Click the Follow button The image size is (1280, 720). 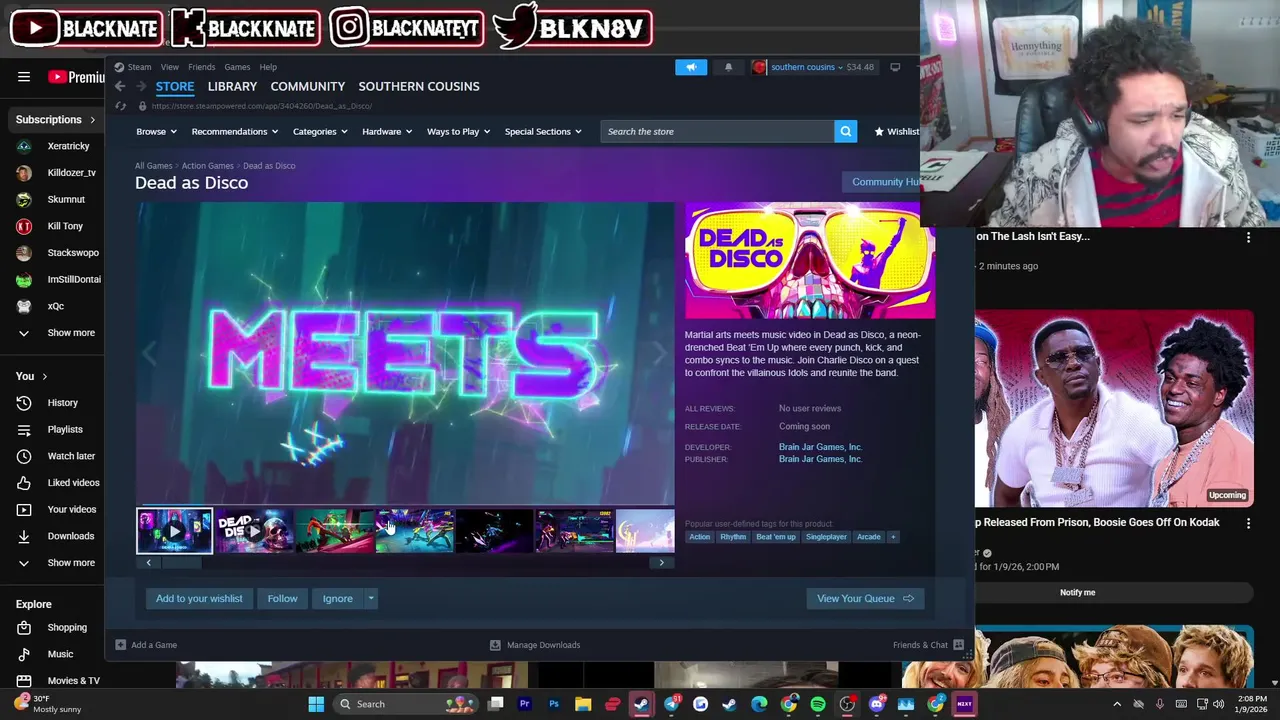click(282, 599)
